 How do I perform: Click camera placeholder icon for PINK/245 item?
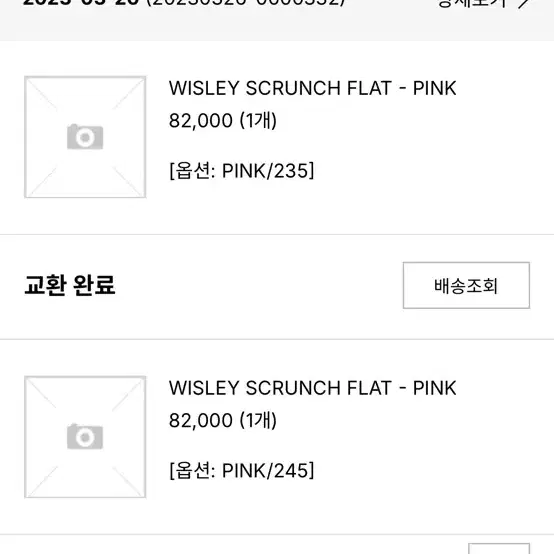coord(85,437)
